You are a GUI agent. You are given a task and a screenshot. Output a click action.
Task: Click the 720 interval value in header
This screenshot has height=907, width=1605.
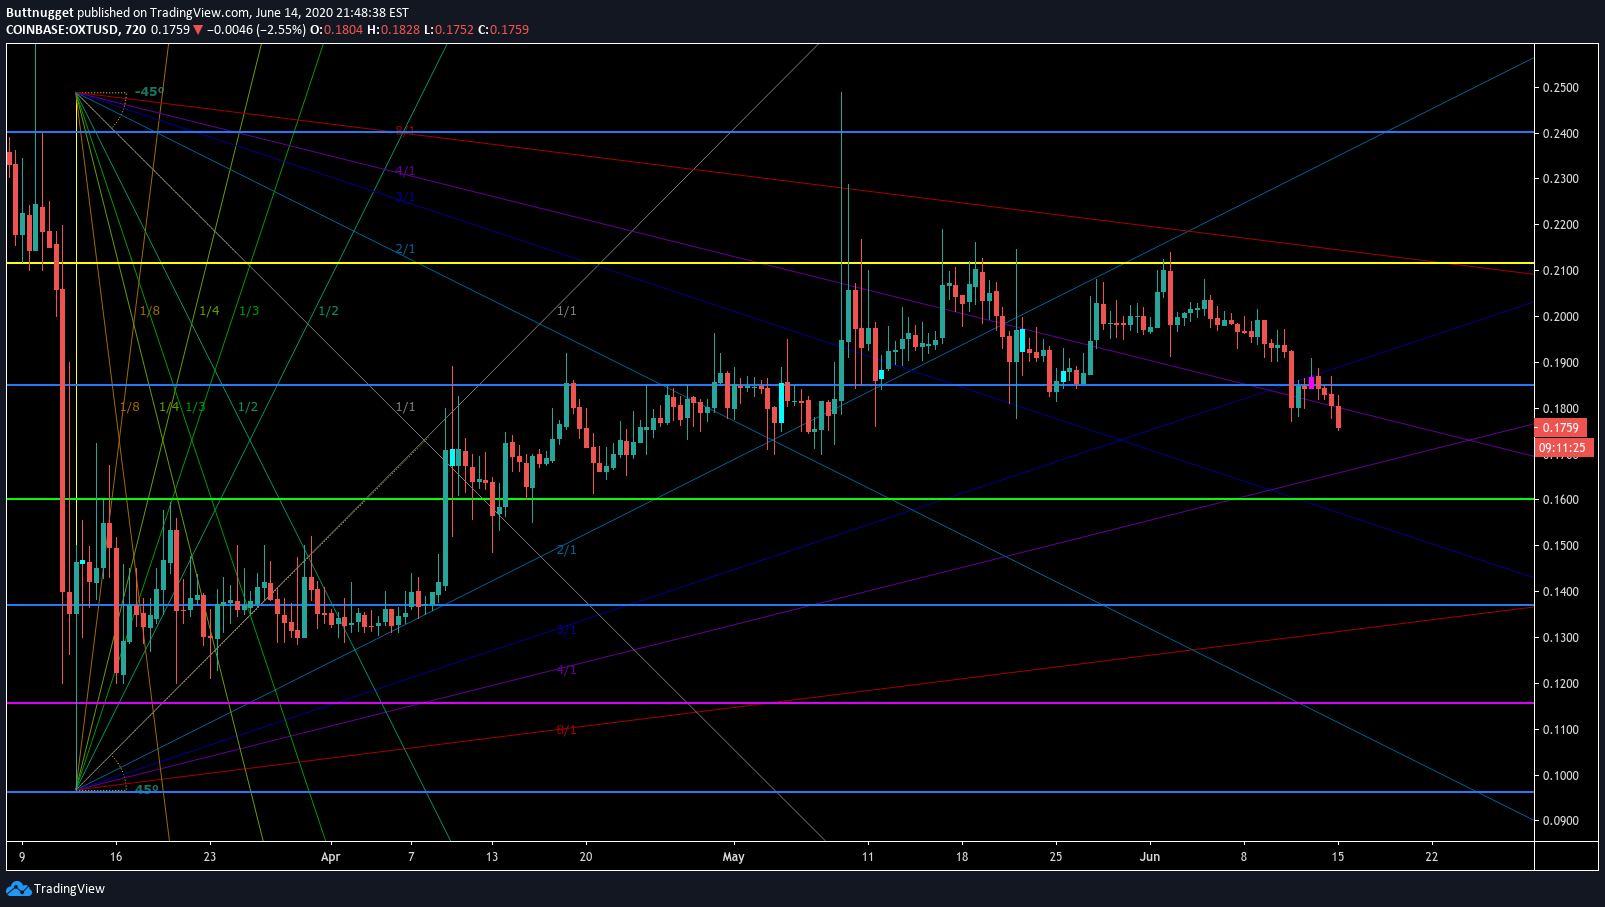(x=135, y=30)
